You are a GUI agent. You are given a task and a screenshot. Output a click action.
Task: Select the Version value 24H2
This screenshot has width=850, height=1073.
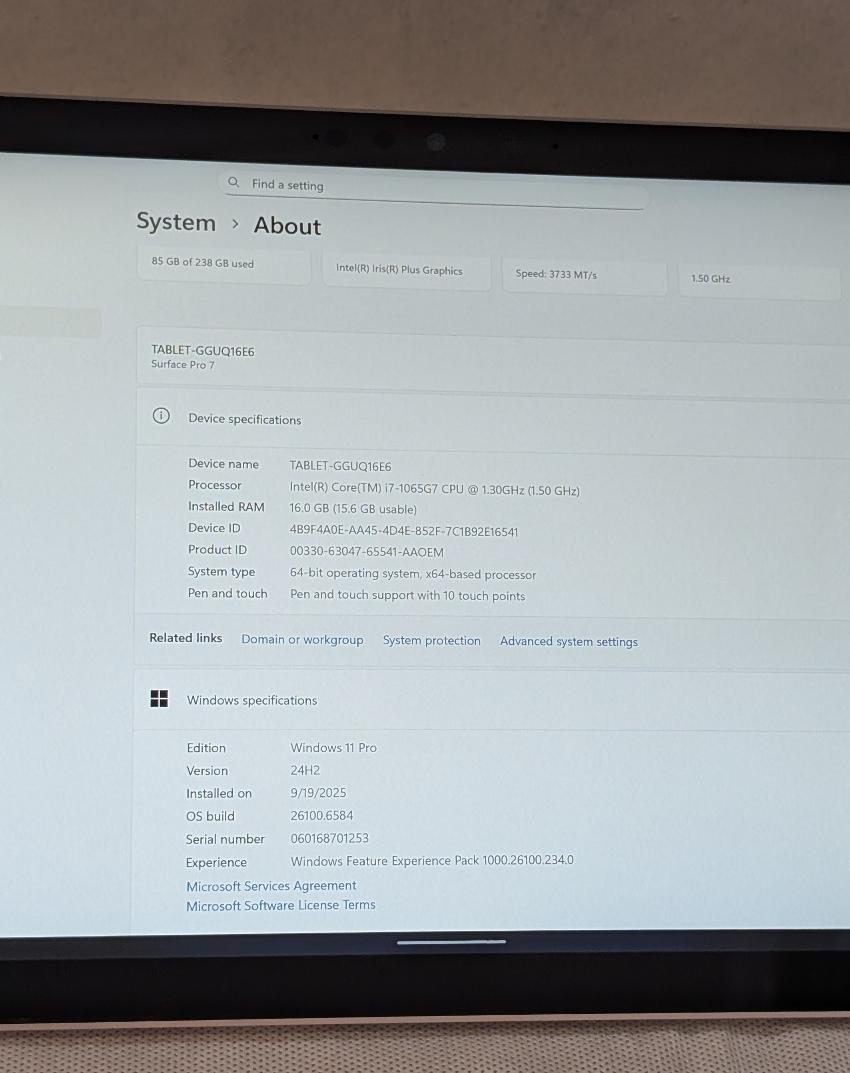(305, 770)
